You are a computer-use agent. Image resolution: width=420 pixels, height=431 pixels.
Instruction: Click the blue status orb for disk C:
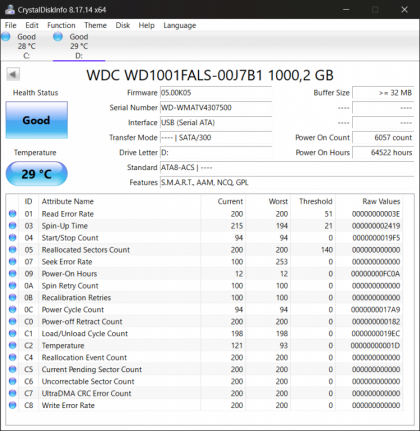click(5, 37)
